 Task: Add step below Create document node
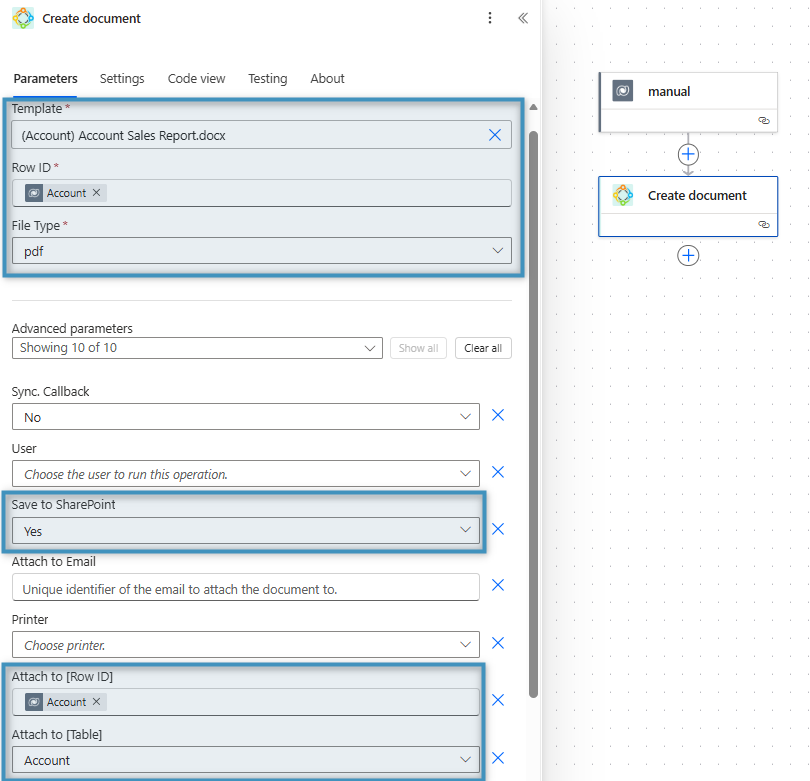click(688, 255)
